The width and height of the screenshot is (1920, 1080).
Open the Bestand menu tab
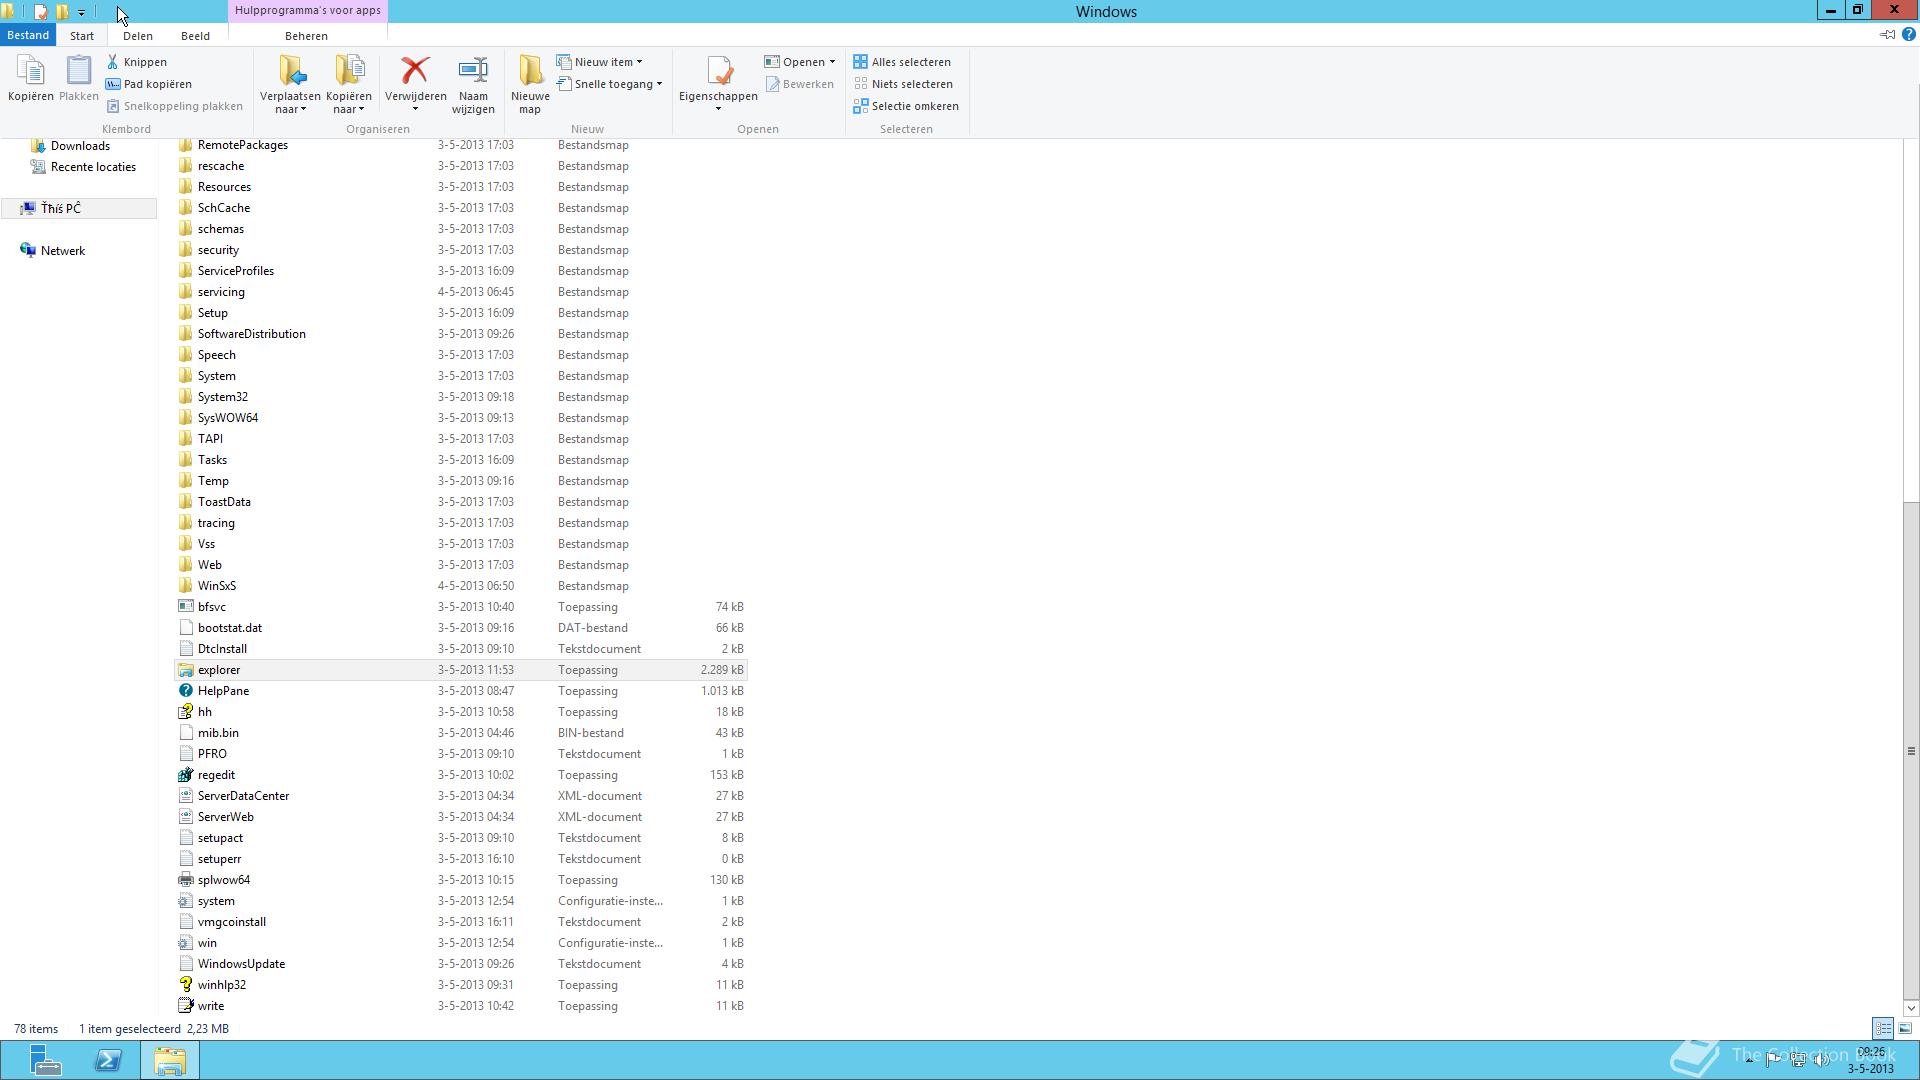(27, 35)
